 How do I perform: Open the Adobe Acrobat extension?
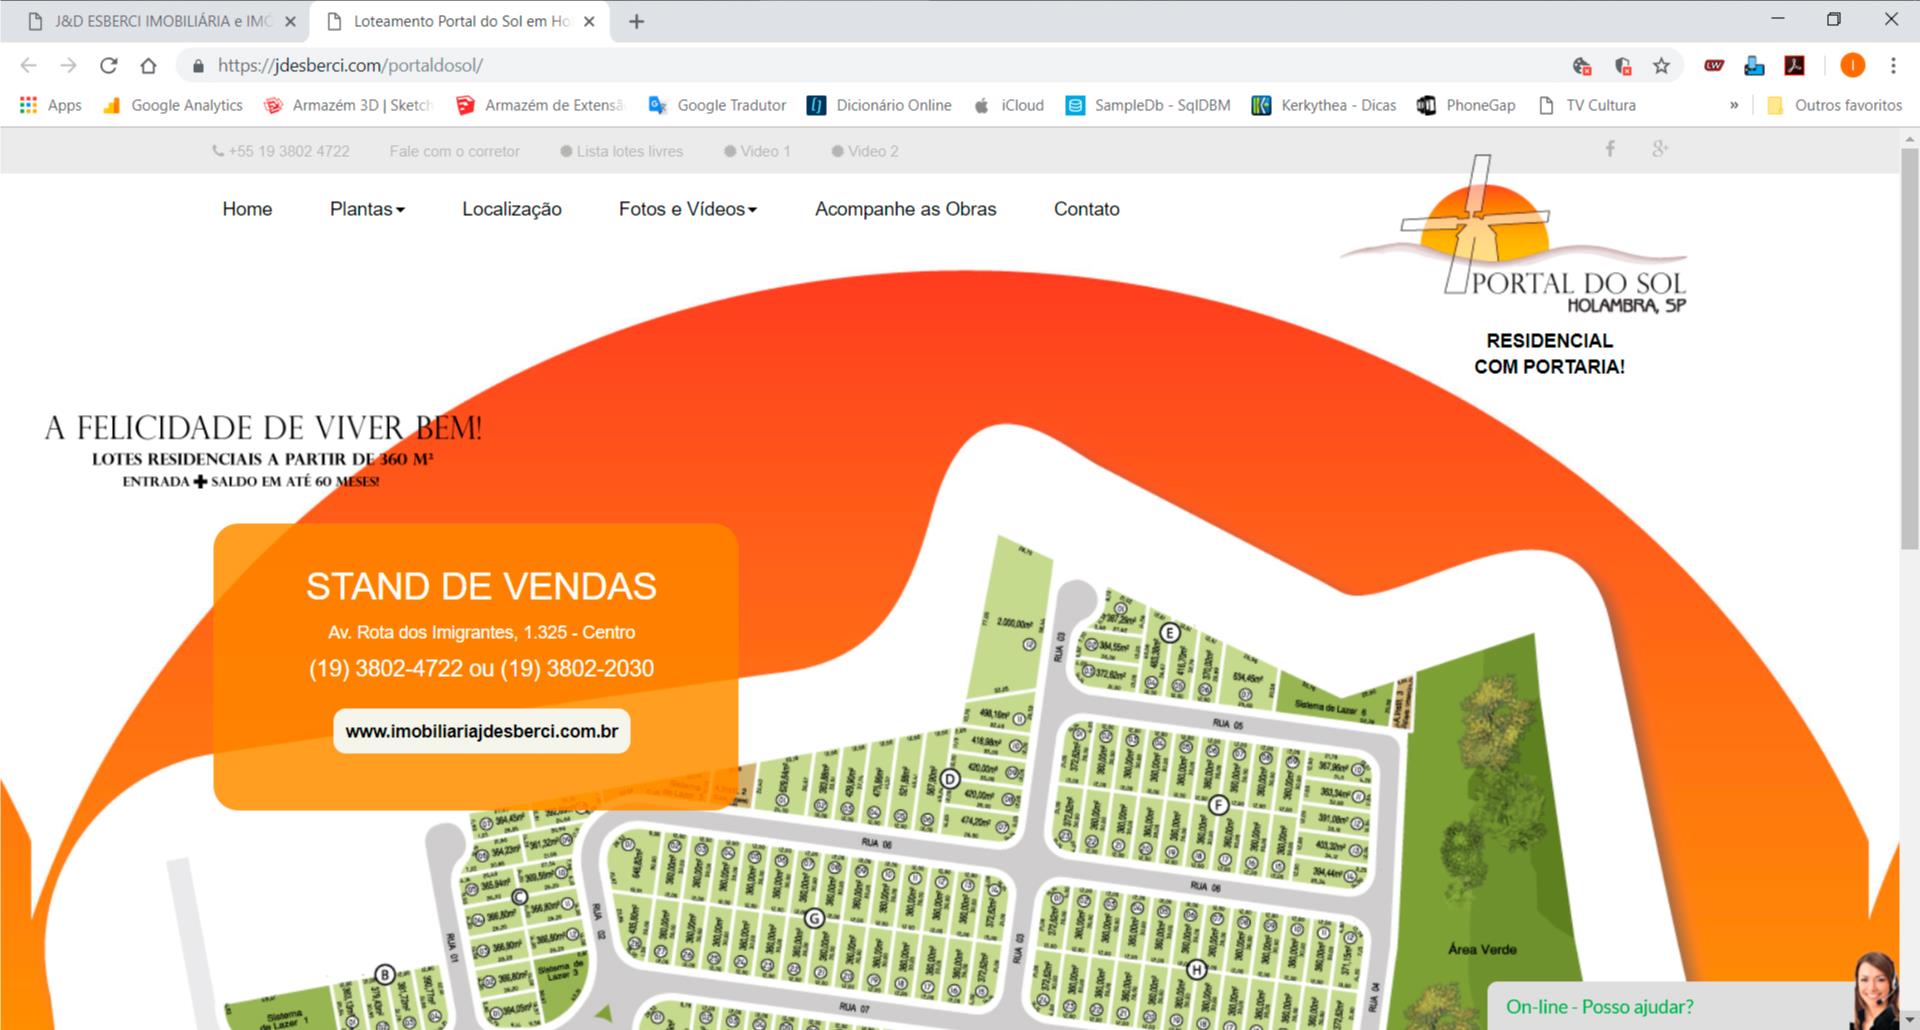tap(1795, 66)
